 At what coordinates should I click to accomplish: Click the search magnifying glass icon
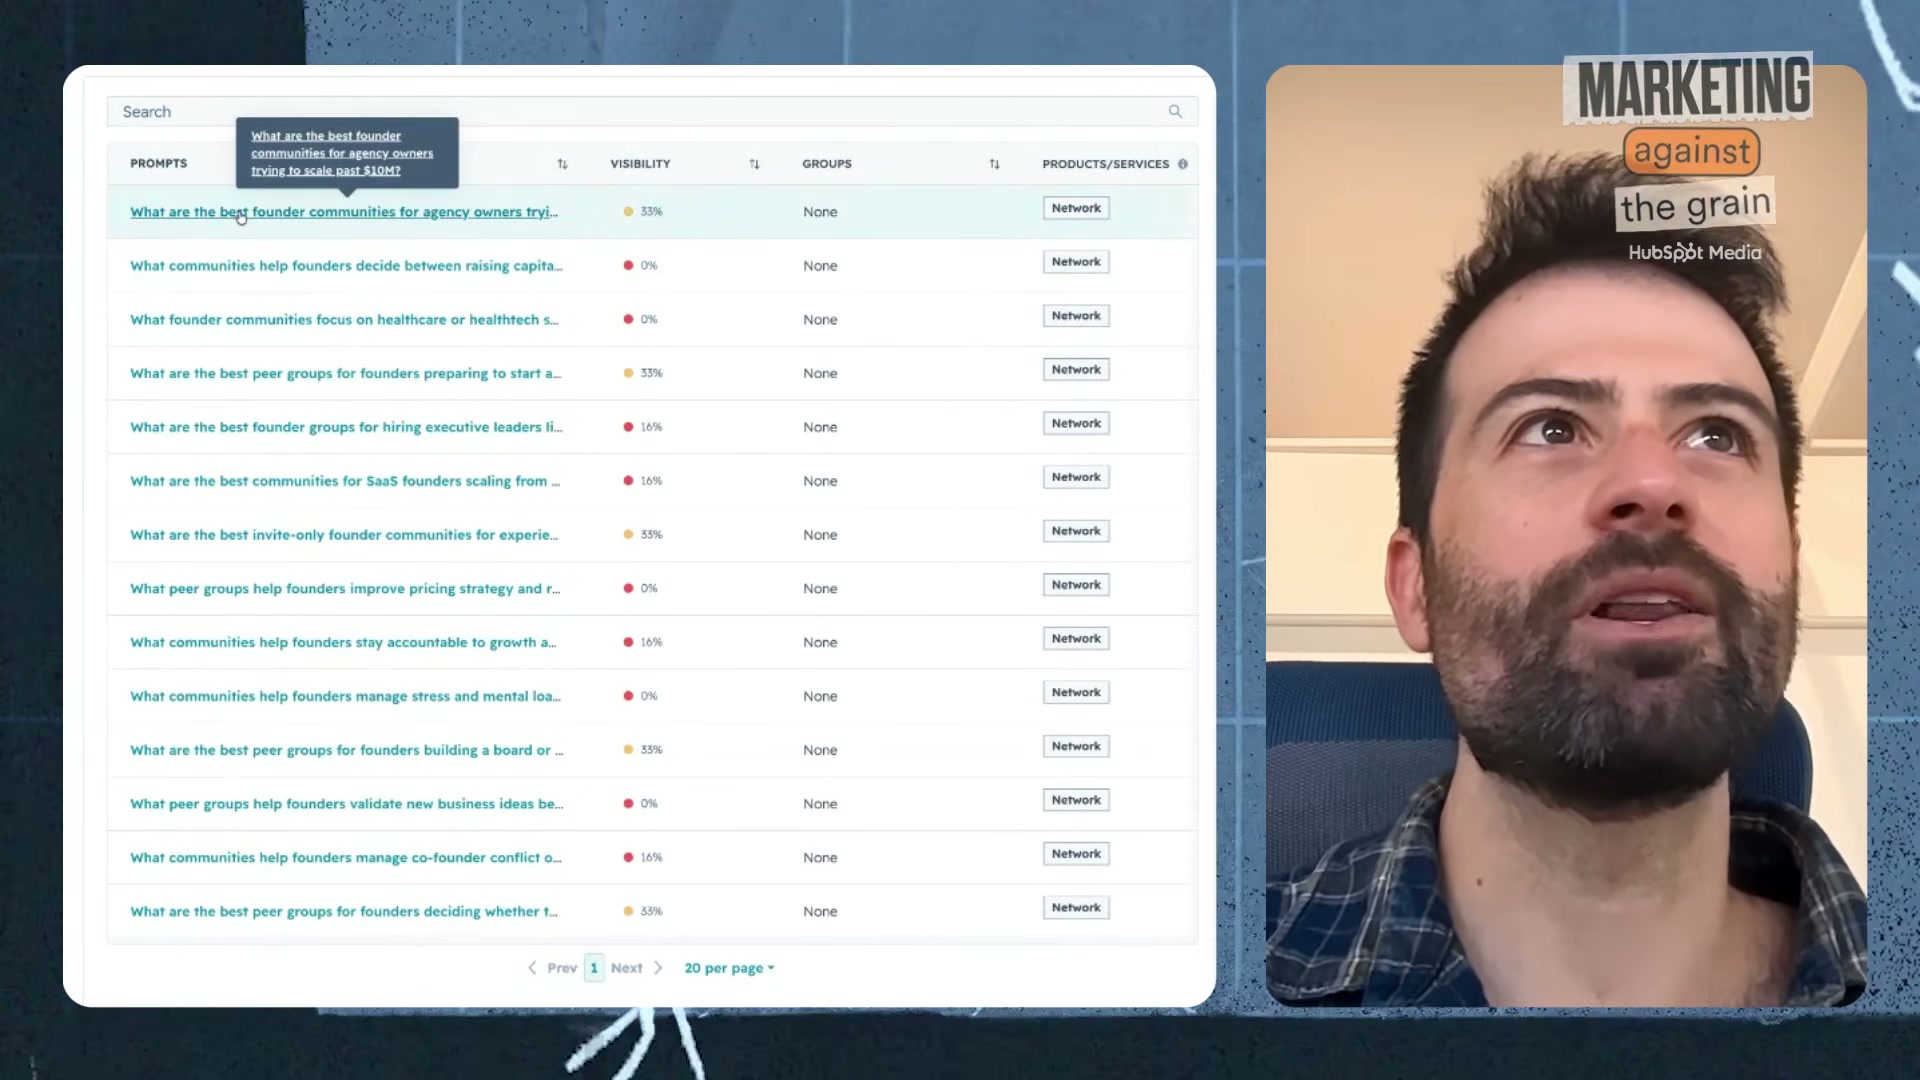click(1175, 111)
